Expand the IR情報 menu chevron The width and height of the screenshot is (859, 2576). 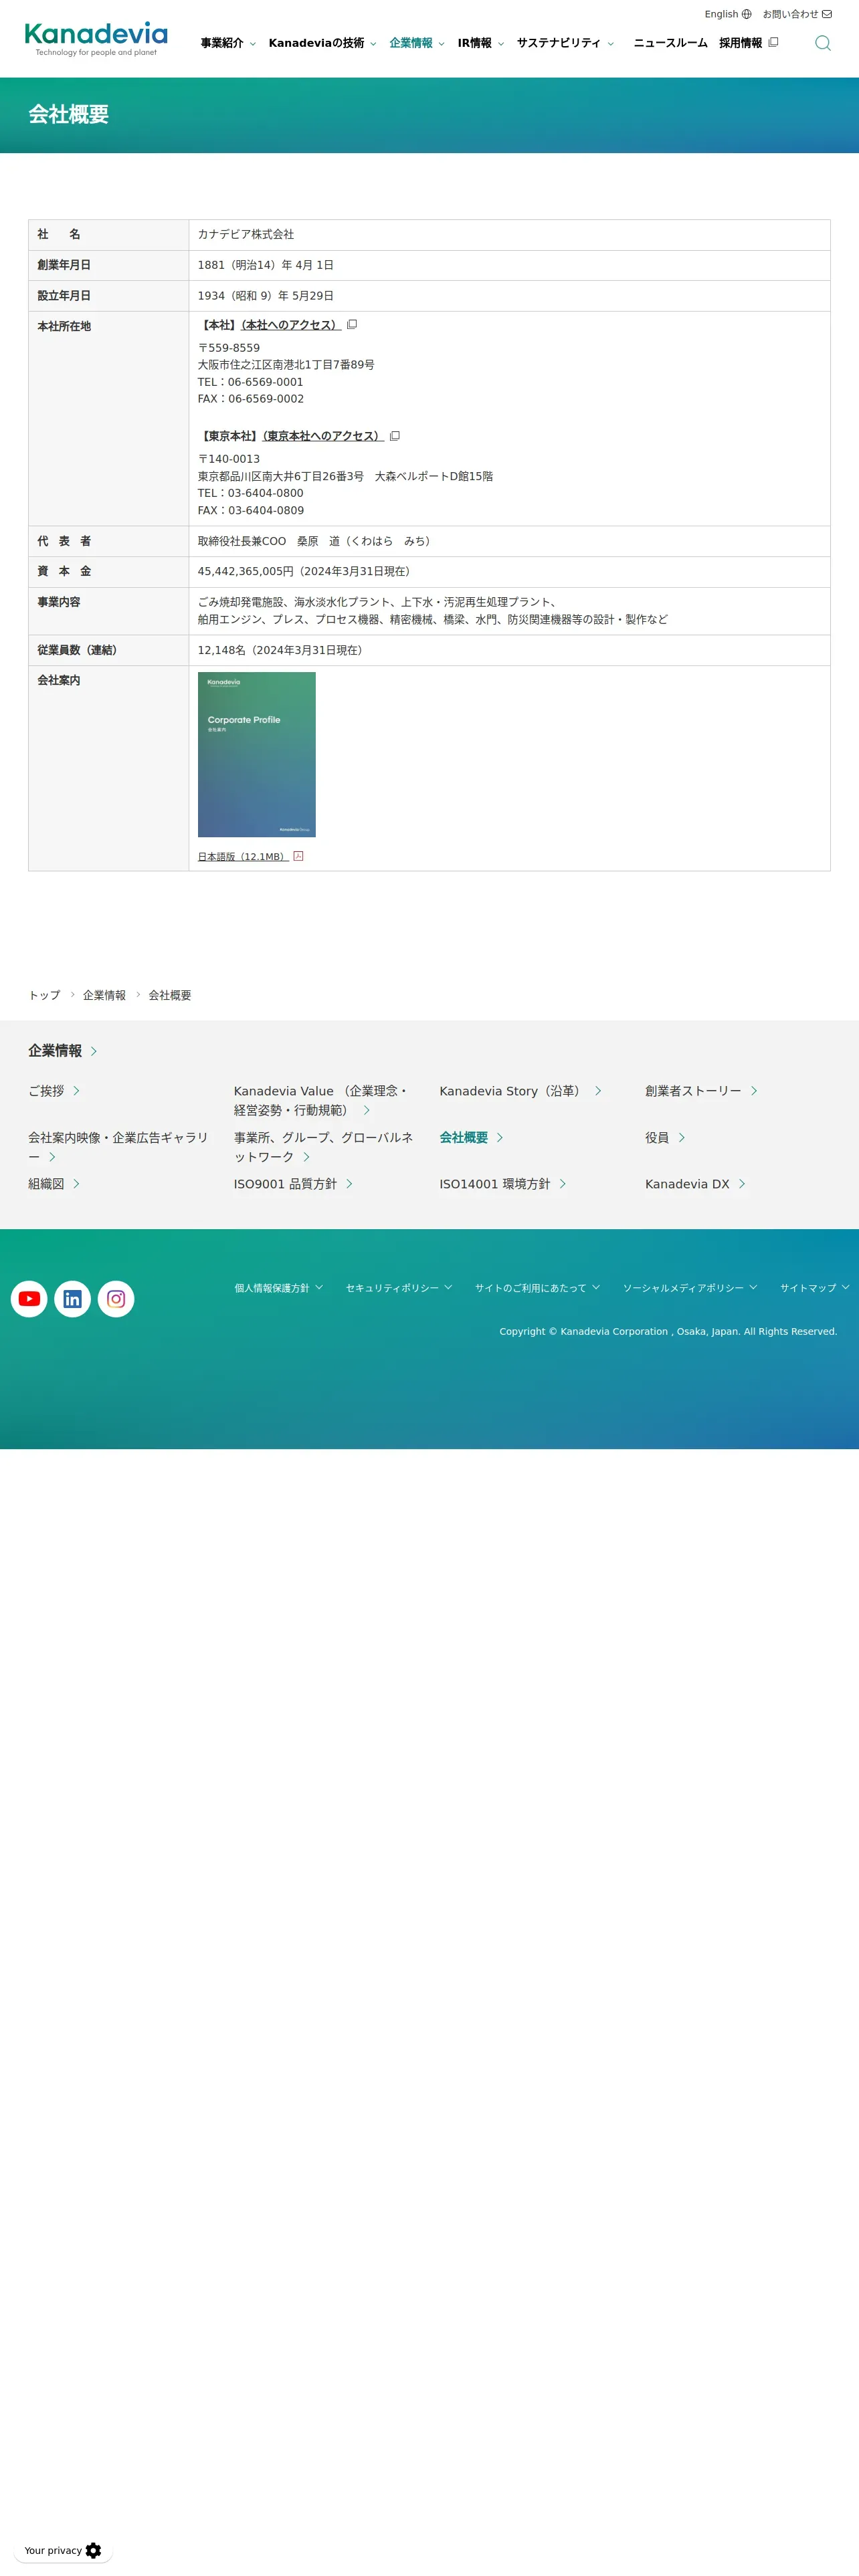click(501, 44)
